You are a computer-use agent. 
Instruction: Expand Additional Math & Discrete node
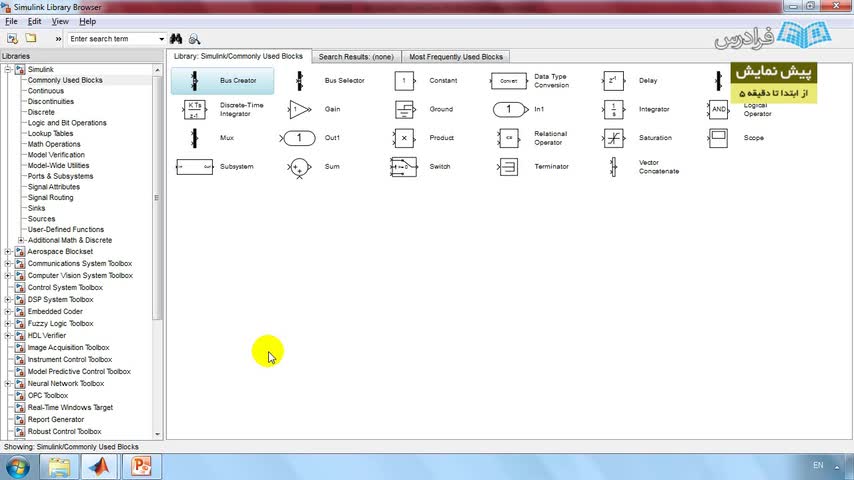click(21, 240)
